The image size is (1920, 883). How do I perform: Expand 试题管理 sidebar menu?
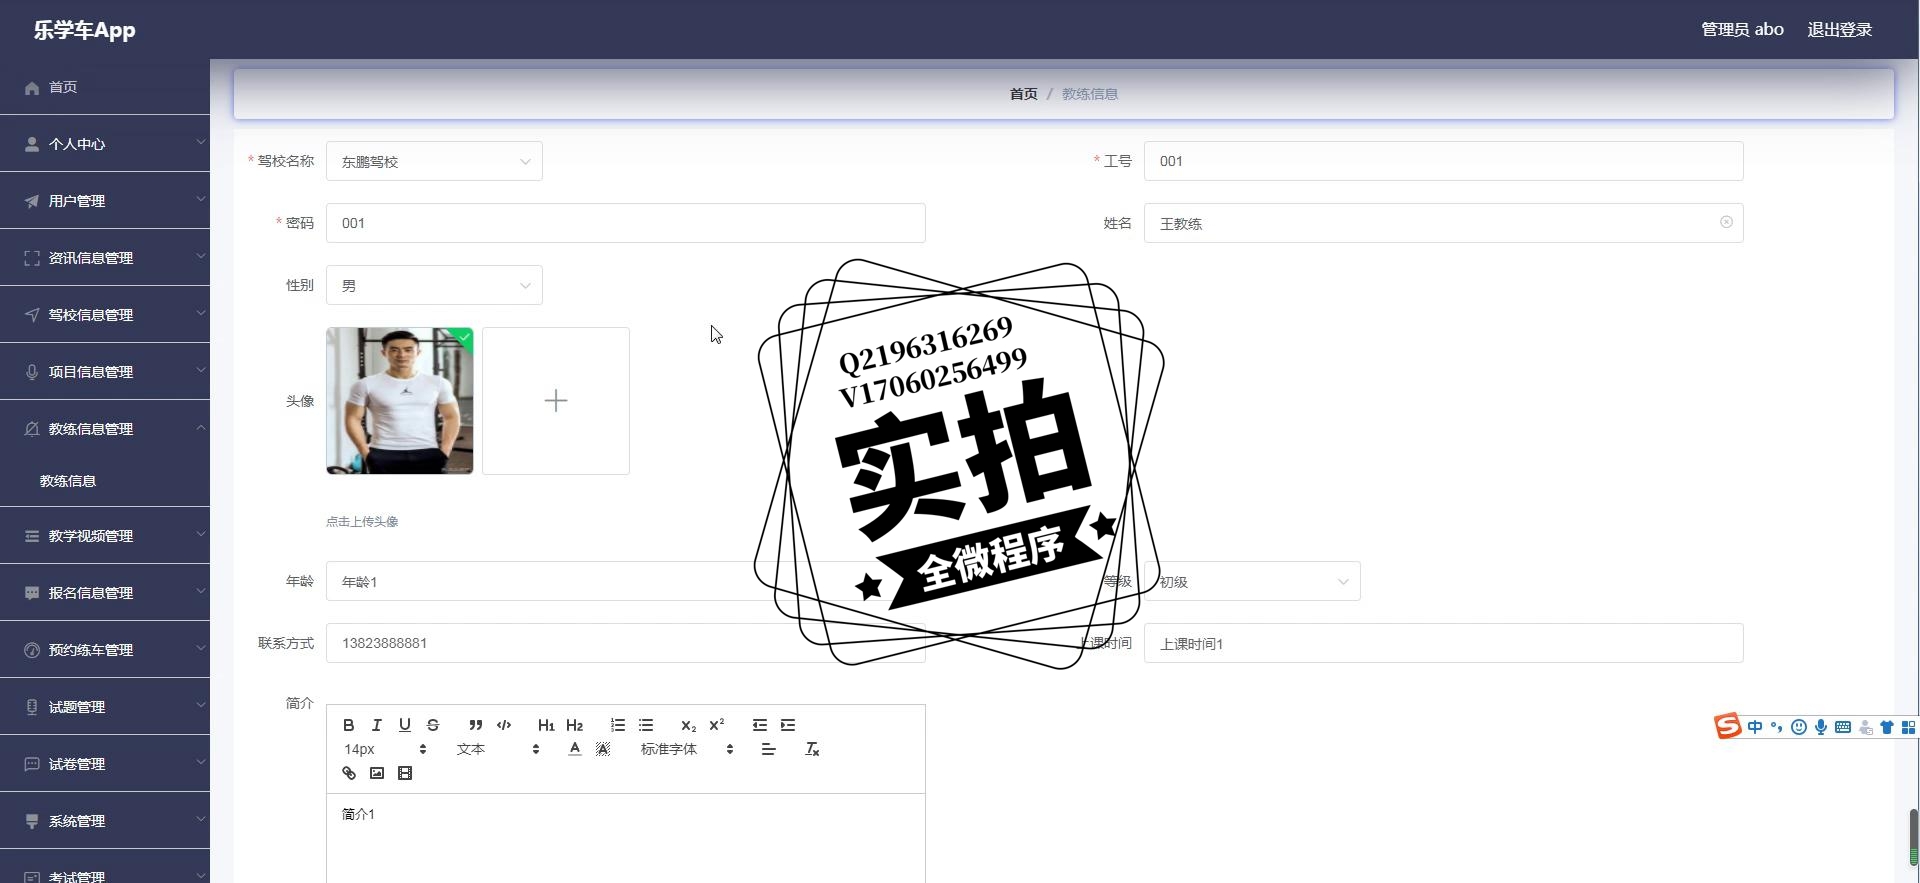(x=105, y=707)
